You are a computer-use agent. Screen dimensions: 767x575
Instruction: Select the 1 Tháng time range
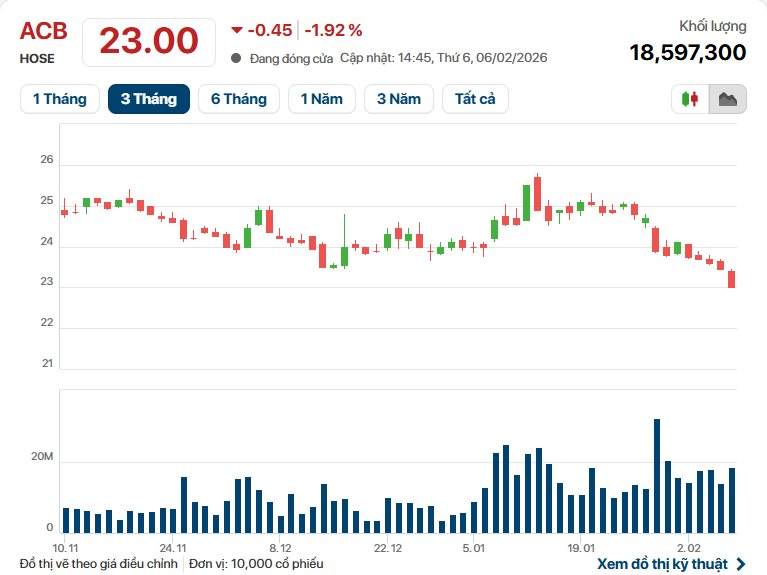click(x=60, y=99)
